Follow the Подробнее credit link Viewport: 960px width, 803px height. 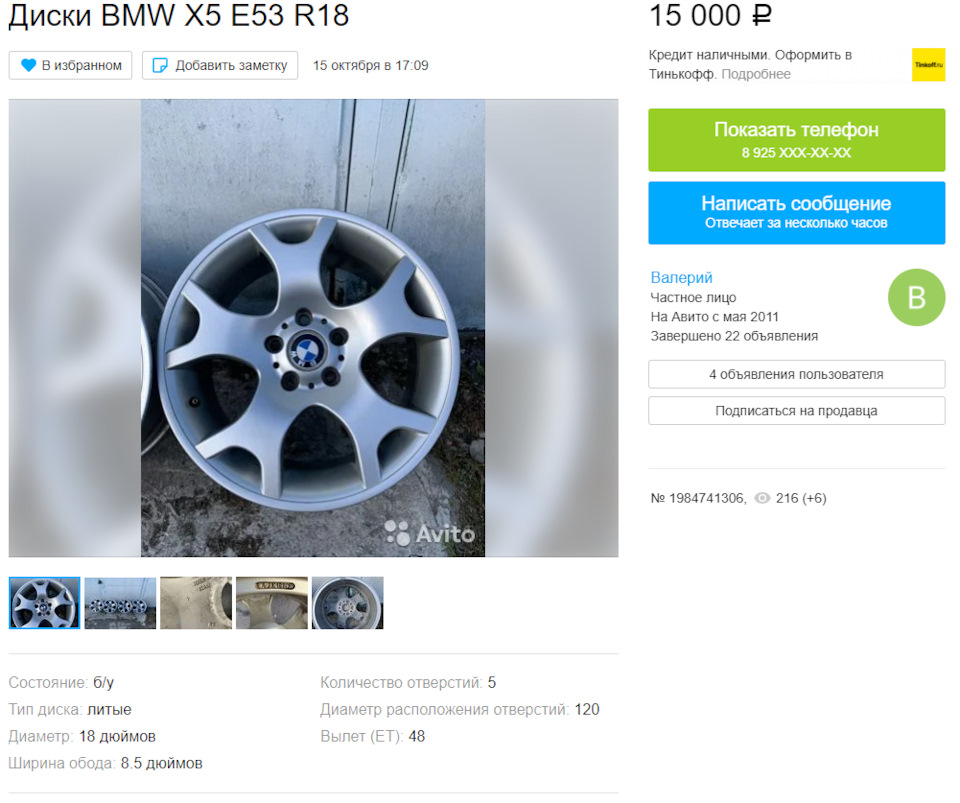pyautogui.click(x=756, y=74)
